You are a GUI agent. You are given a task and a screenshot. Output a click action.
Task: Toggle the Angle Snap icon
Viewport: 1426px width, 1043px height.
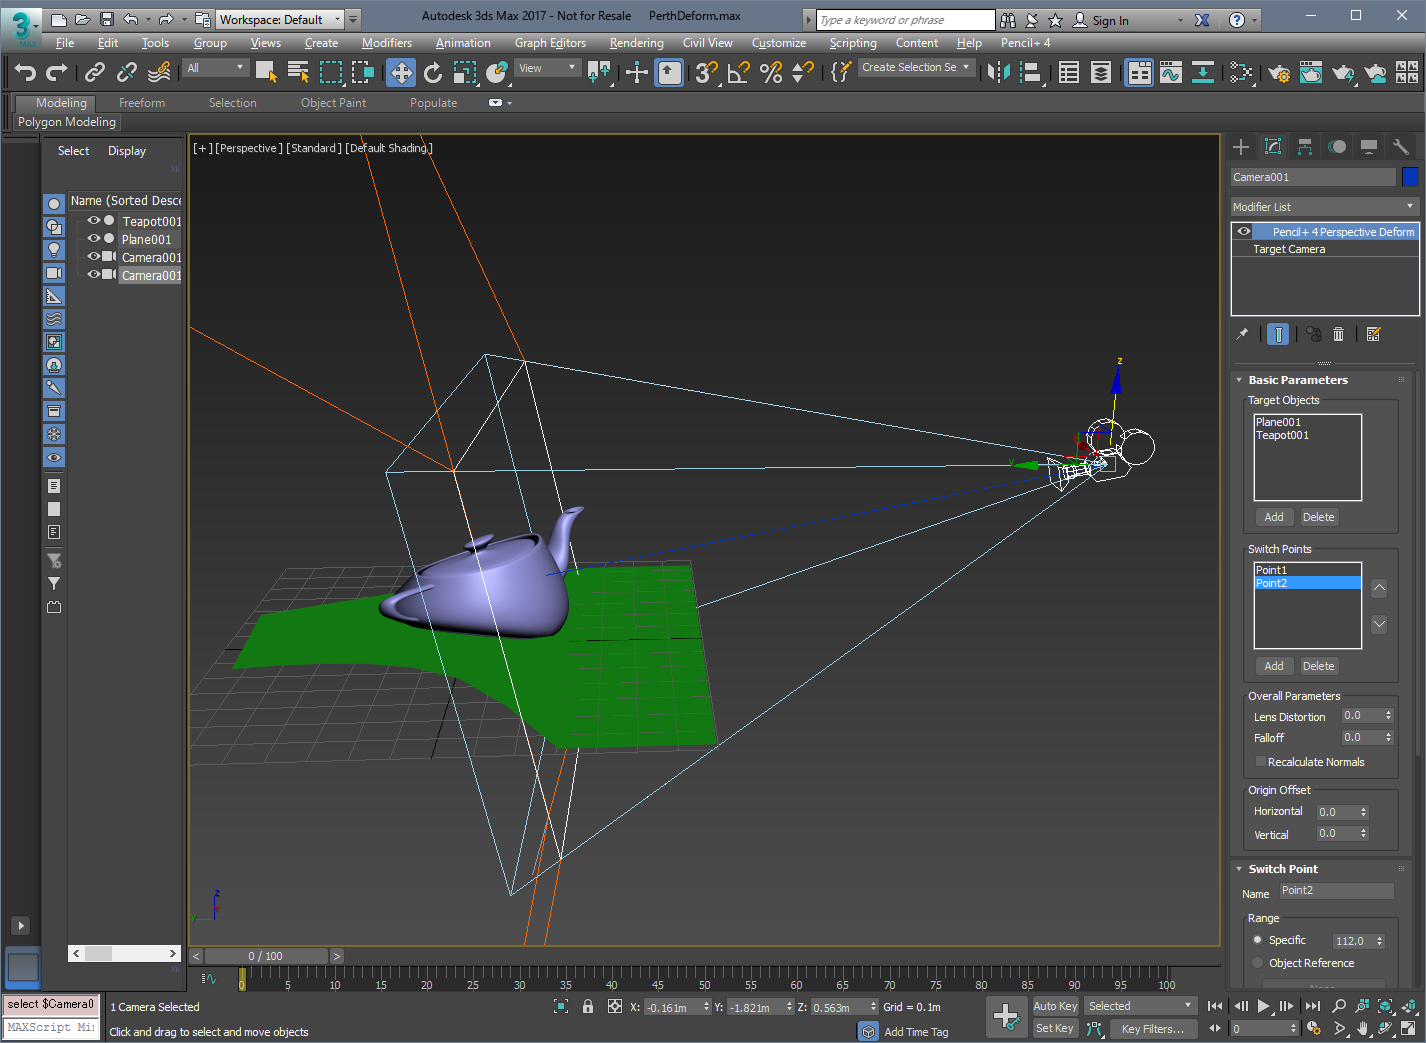pyautogui.click(x=738, y=72)
